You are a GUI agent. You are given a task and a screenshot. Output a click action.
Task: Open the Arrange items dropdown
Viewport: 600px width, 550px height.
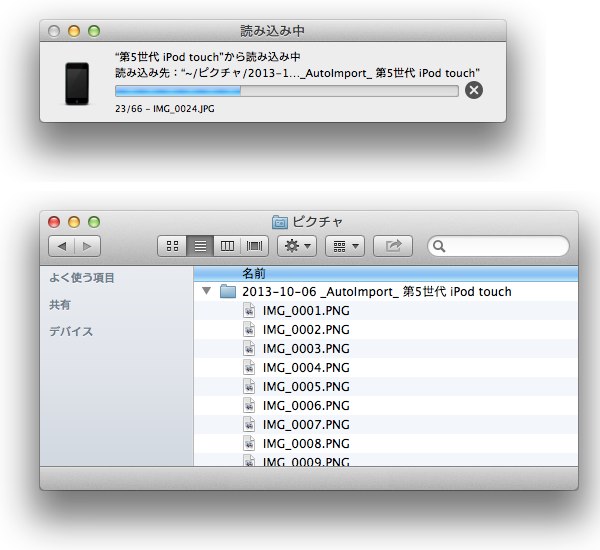coord(345,246)
